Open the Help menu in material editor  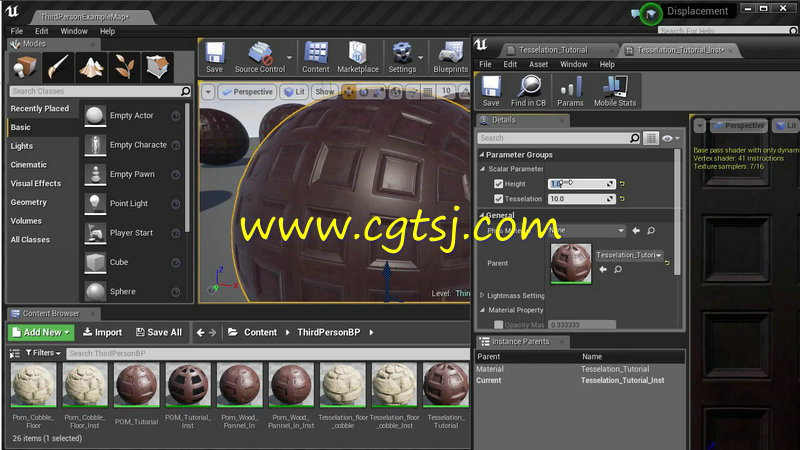607,64
